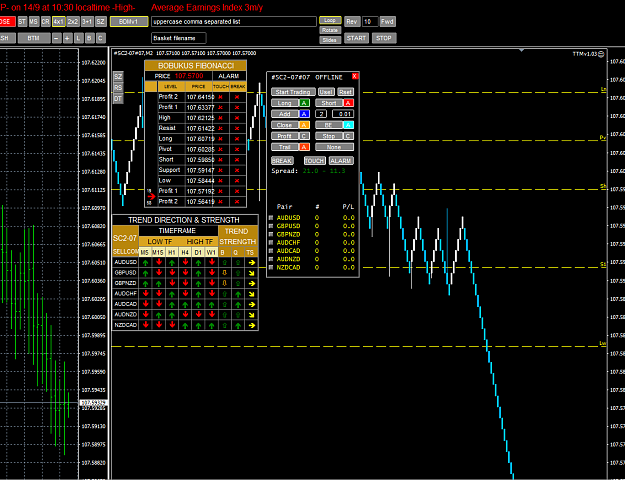Viewport: 625px width, 480px height.
Task: Click the C button after B in toolbar
Action: pos(100,38)
